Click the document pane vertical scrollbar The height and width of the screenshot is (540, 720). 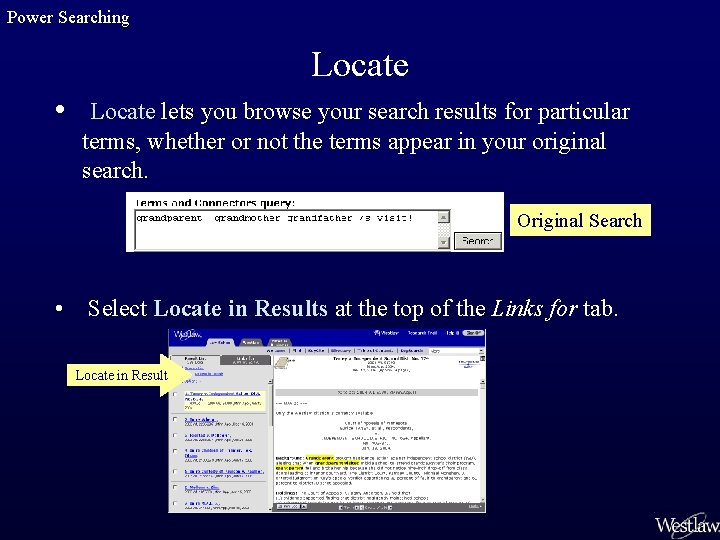point(483,441)
